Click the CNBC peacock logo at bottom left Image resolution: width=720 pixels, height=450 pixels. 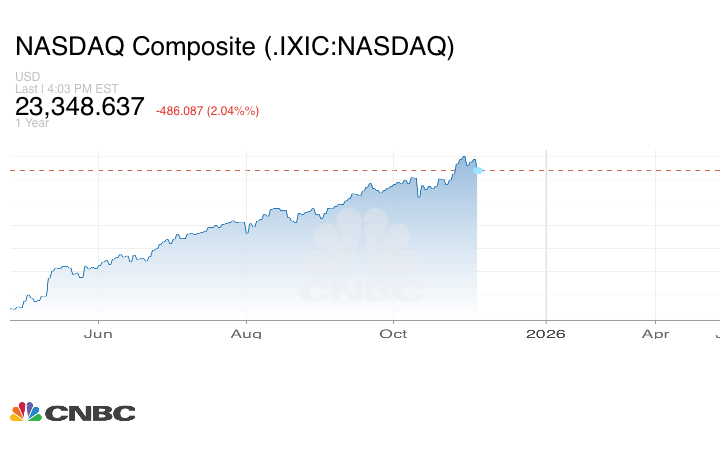click(x=25, y=412)
